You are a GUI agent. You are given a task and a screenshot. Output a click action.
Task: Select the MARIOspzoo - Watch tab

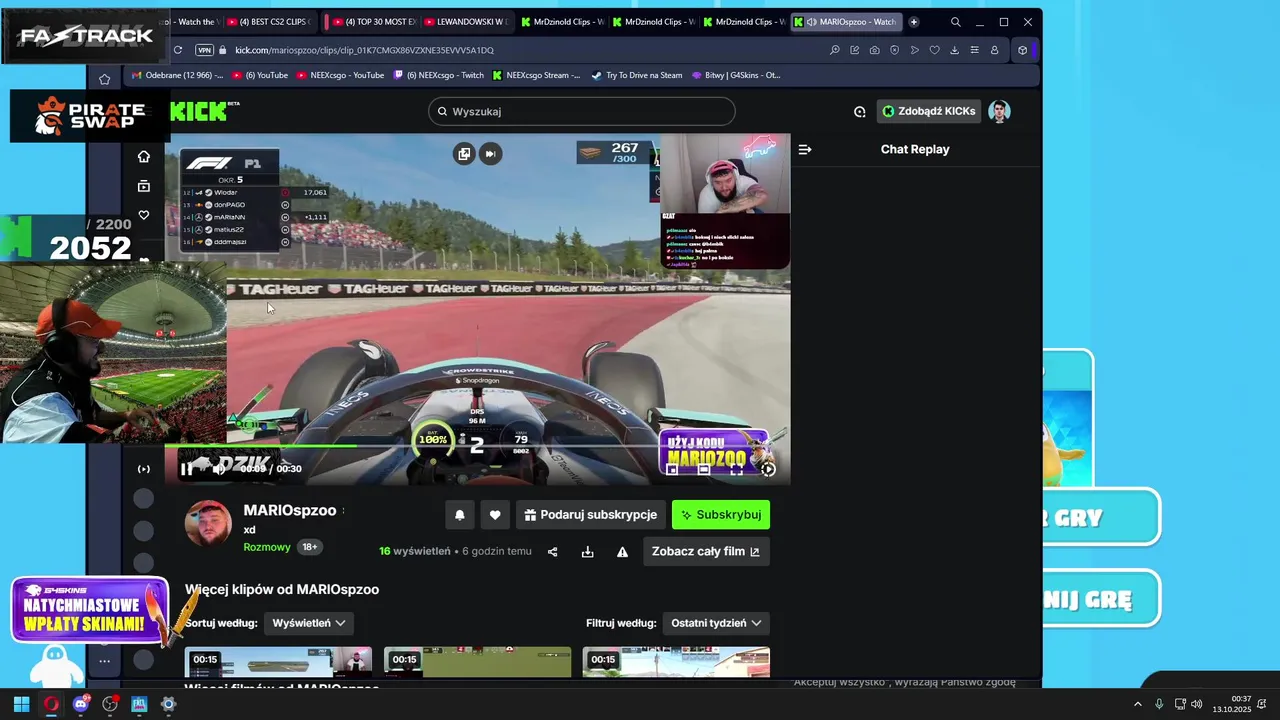click(x=846, y=21)
